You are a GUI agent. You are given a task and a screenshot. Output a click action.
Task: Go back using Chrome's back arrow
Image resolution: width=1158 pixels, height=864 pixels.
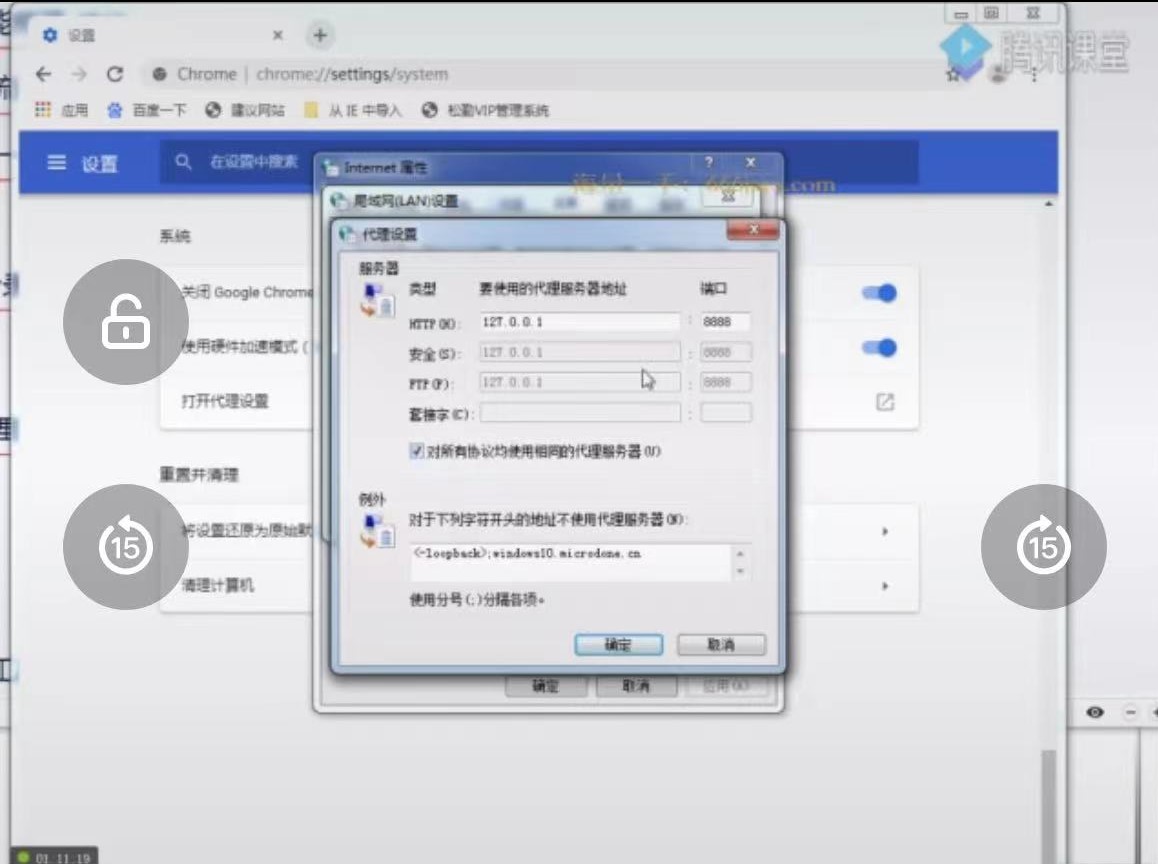click(44, 75)
